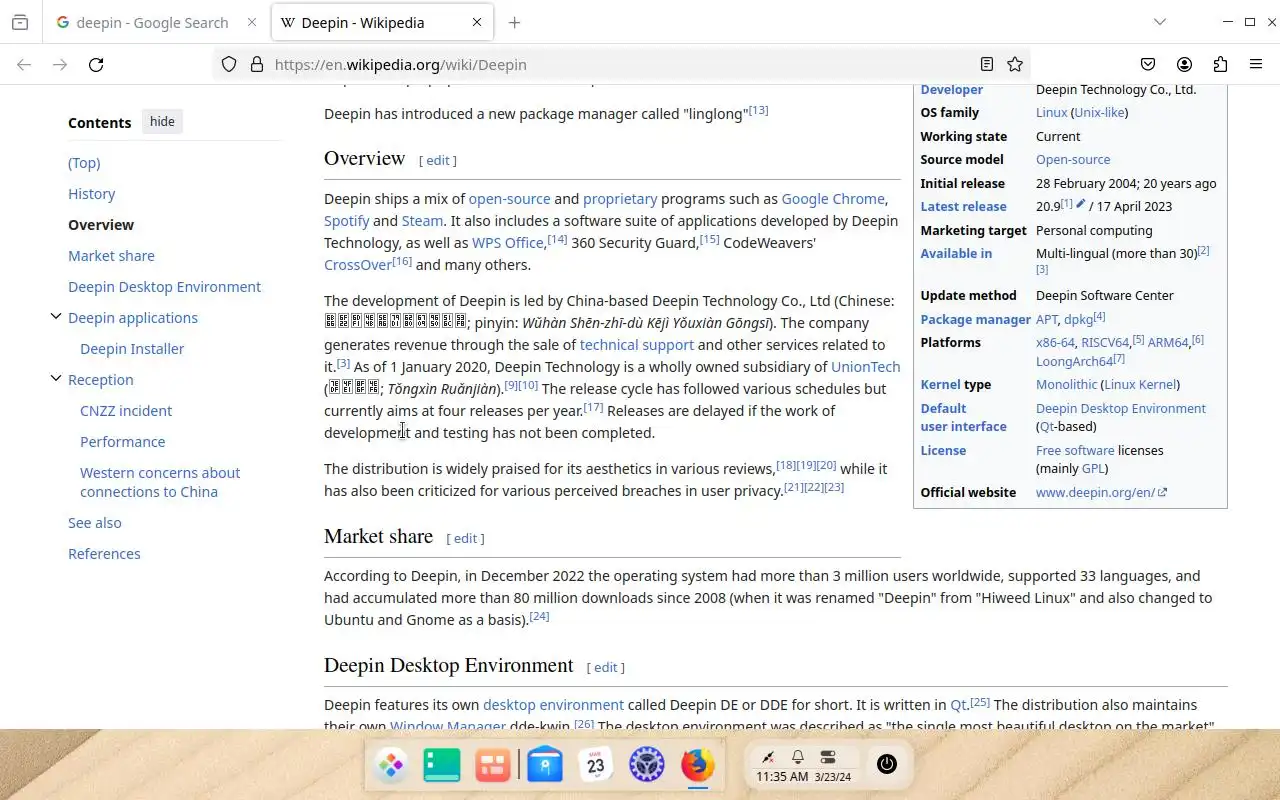Image resolution: width=1280 pixels, height=800 pixels.
Task: Click the URL address bar
Action: pyautogui.click(x=620, y=64)
